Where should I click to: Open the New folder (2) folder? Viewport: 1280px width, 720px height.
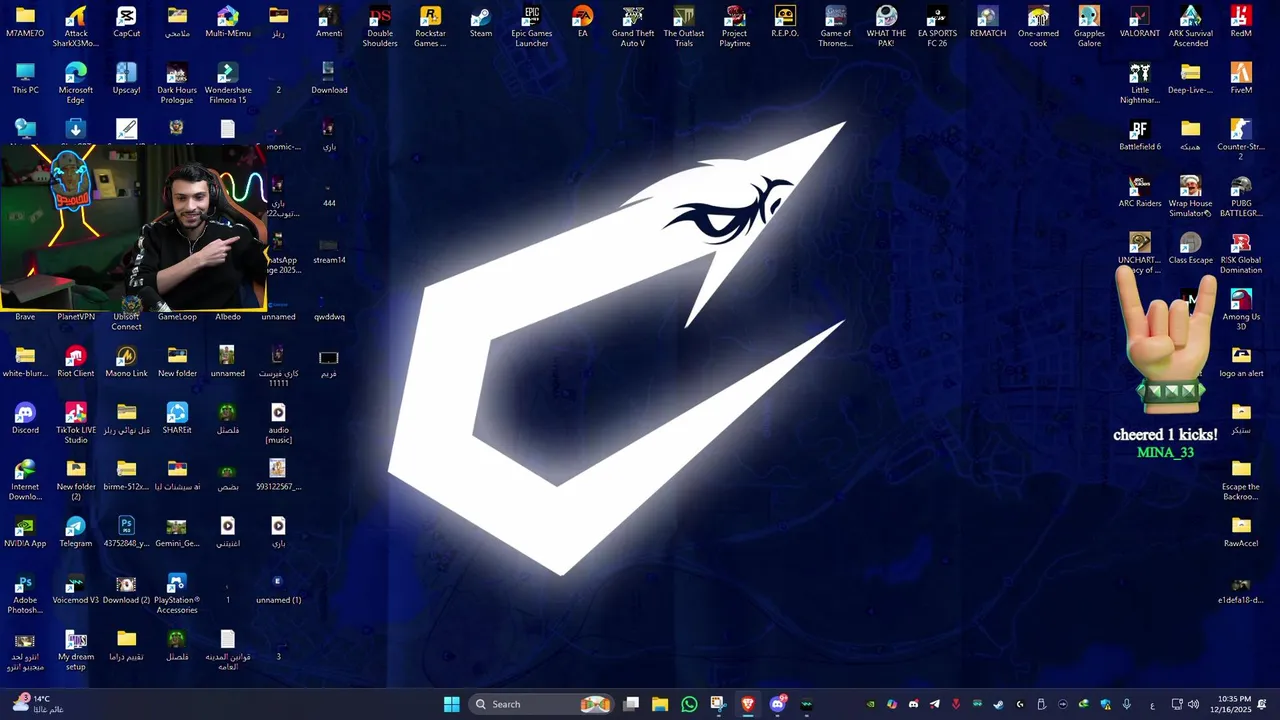coord(76,481)
